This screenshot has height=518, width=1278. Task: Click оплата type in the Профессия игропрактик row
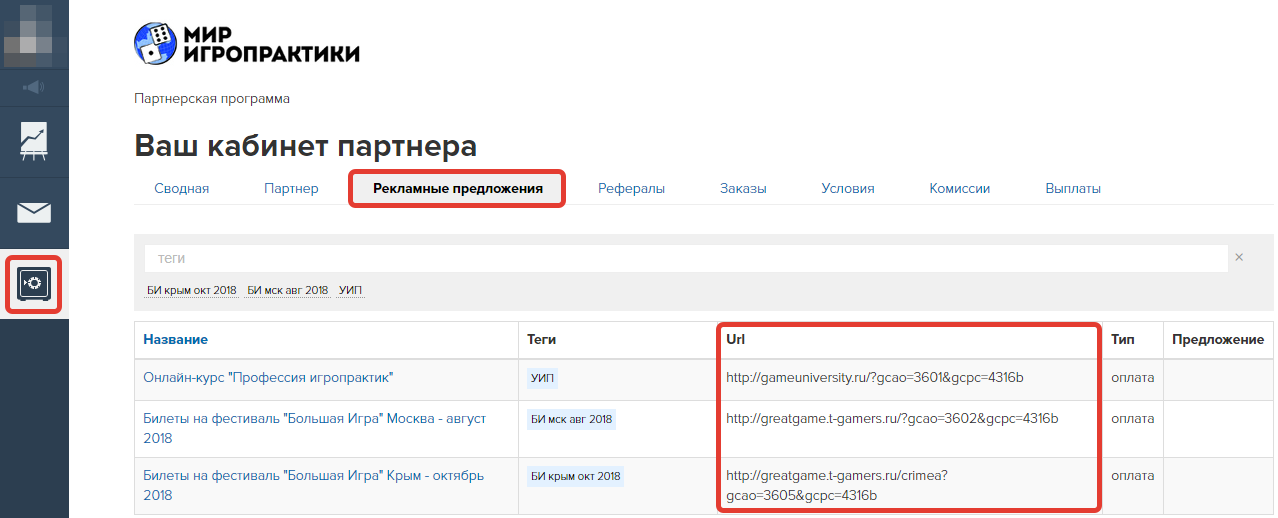coord(1132,377)
